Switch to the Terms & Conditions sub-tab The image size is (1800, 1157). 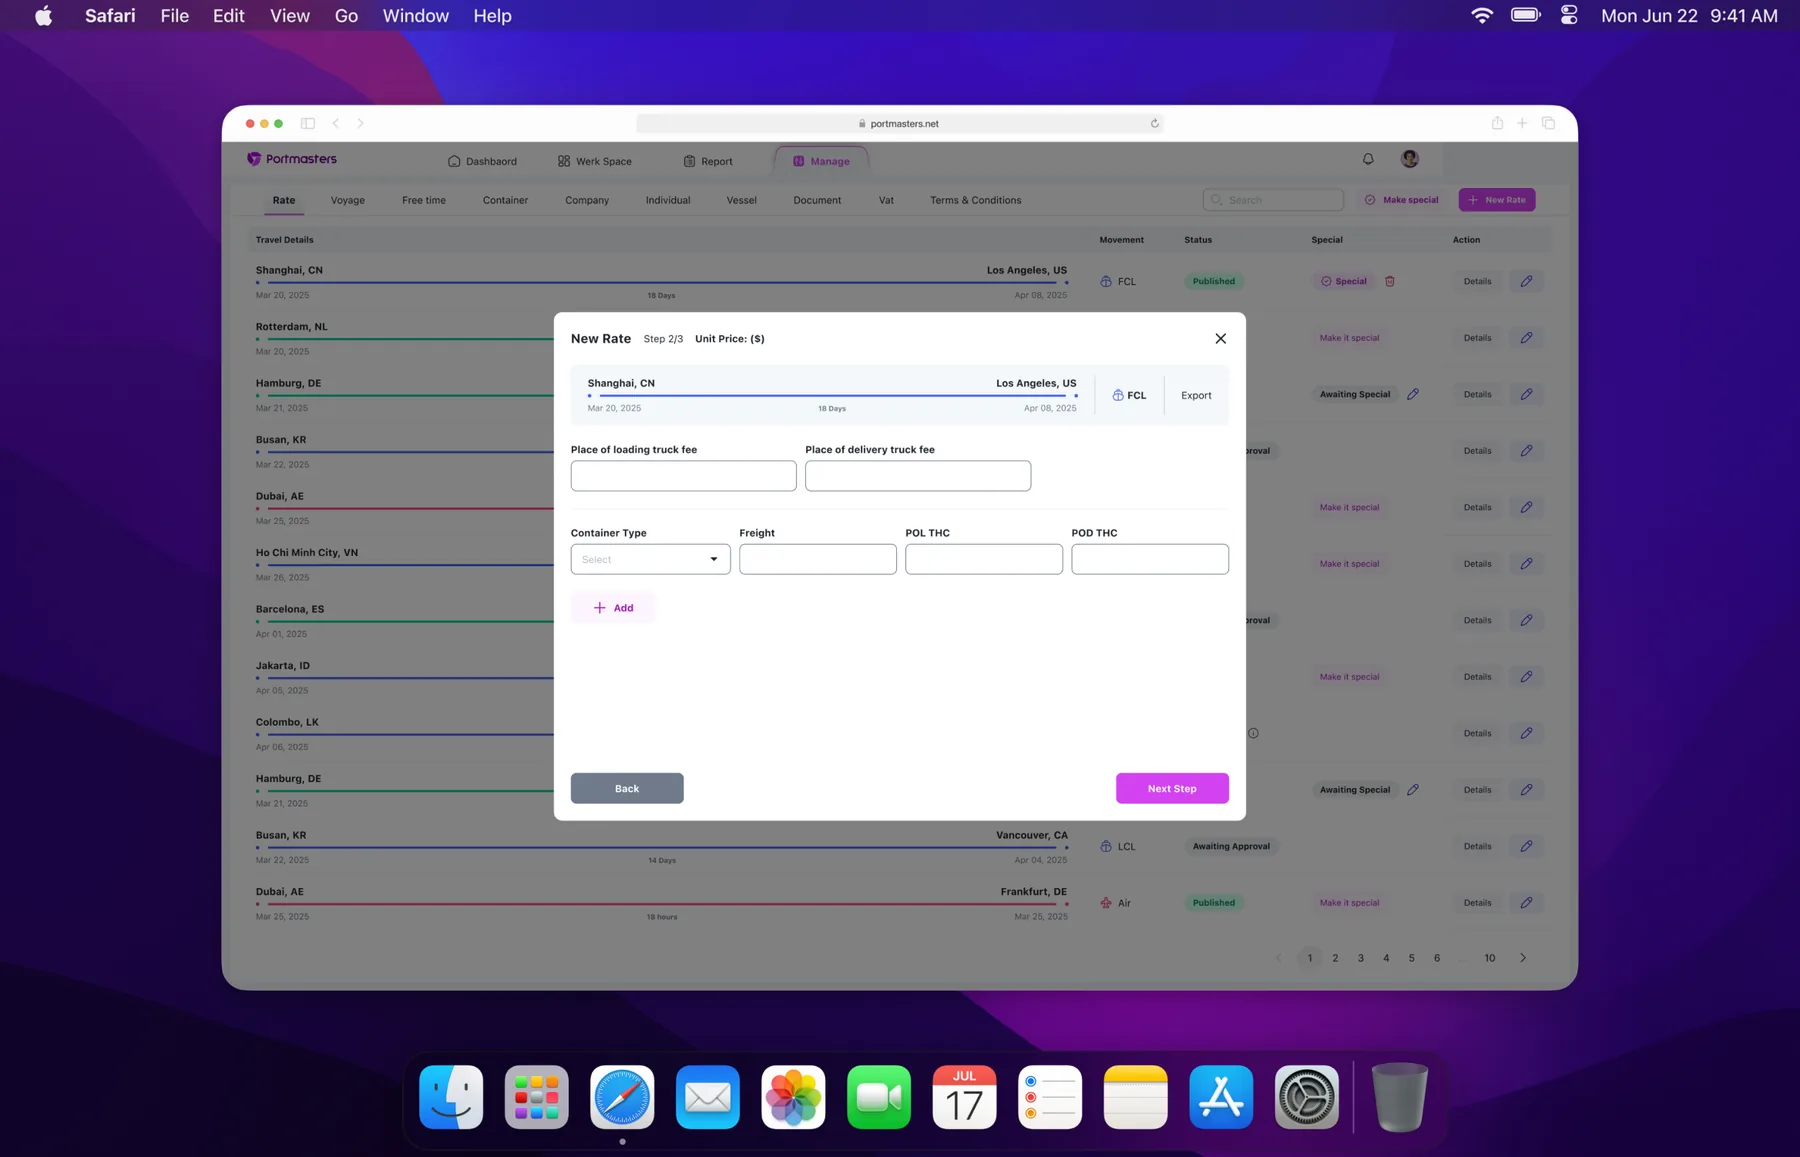(975, 200)
